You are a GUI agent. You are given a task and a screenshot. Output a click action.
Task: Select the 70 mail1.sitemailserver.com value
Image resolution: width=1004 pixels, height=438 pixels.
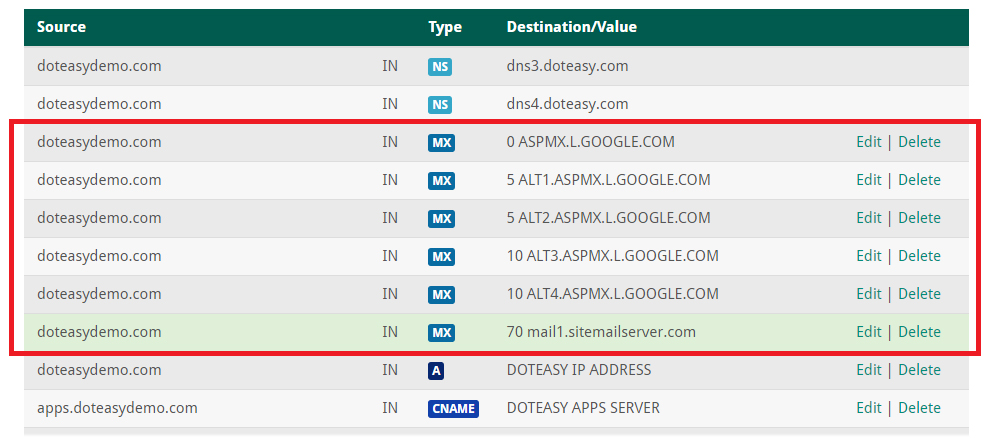tap(601, 332)
